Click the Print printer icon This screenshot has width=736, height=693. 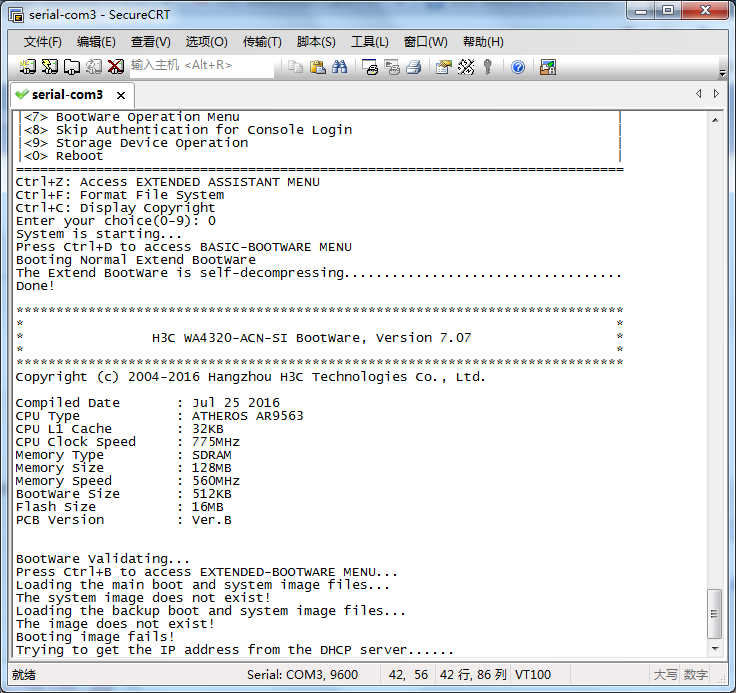pyautogui.click(x=414, y=67)
